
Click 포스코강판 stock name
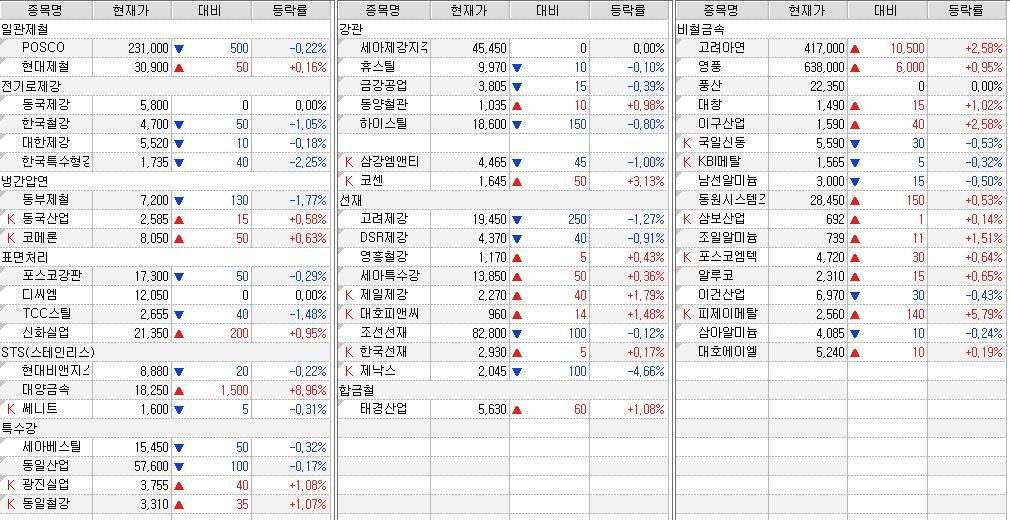[52, 276]
